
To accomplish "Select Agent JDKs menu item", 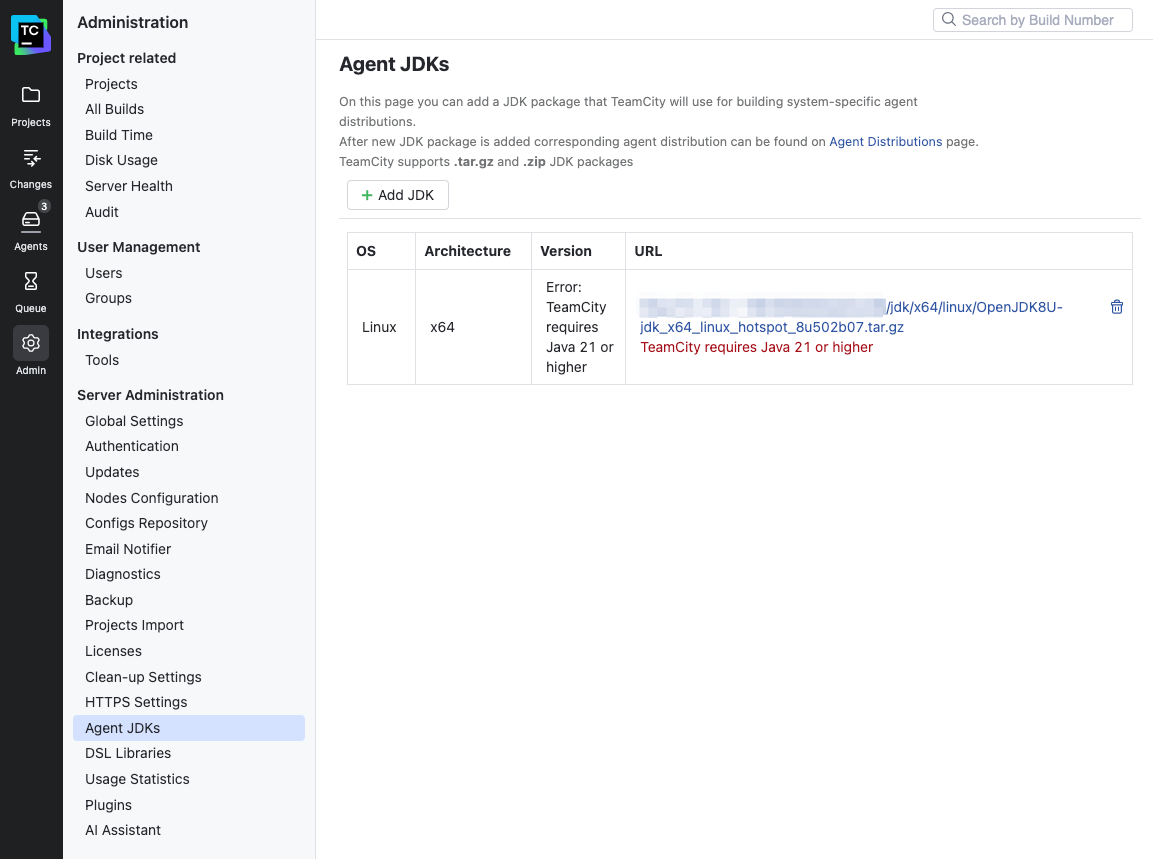I will click(x=189, y=727).
